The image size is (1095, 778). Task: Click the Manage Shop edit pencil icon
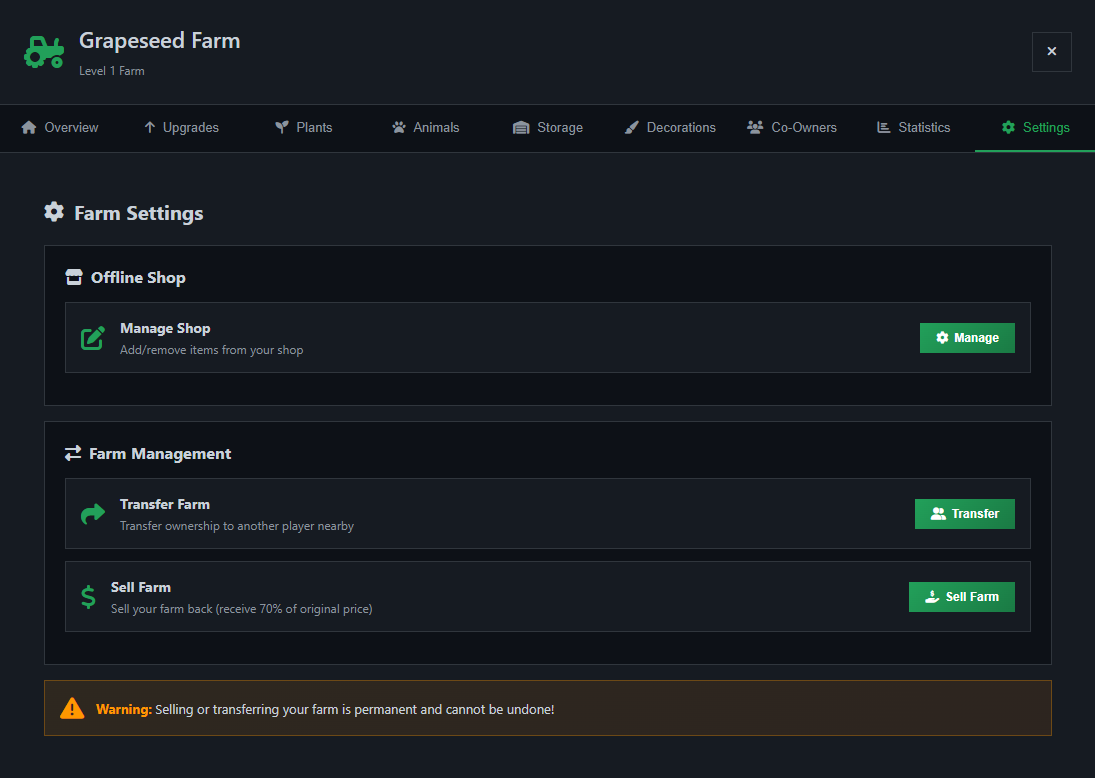point(93,338)
